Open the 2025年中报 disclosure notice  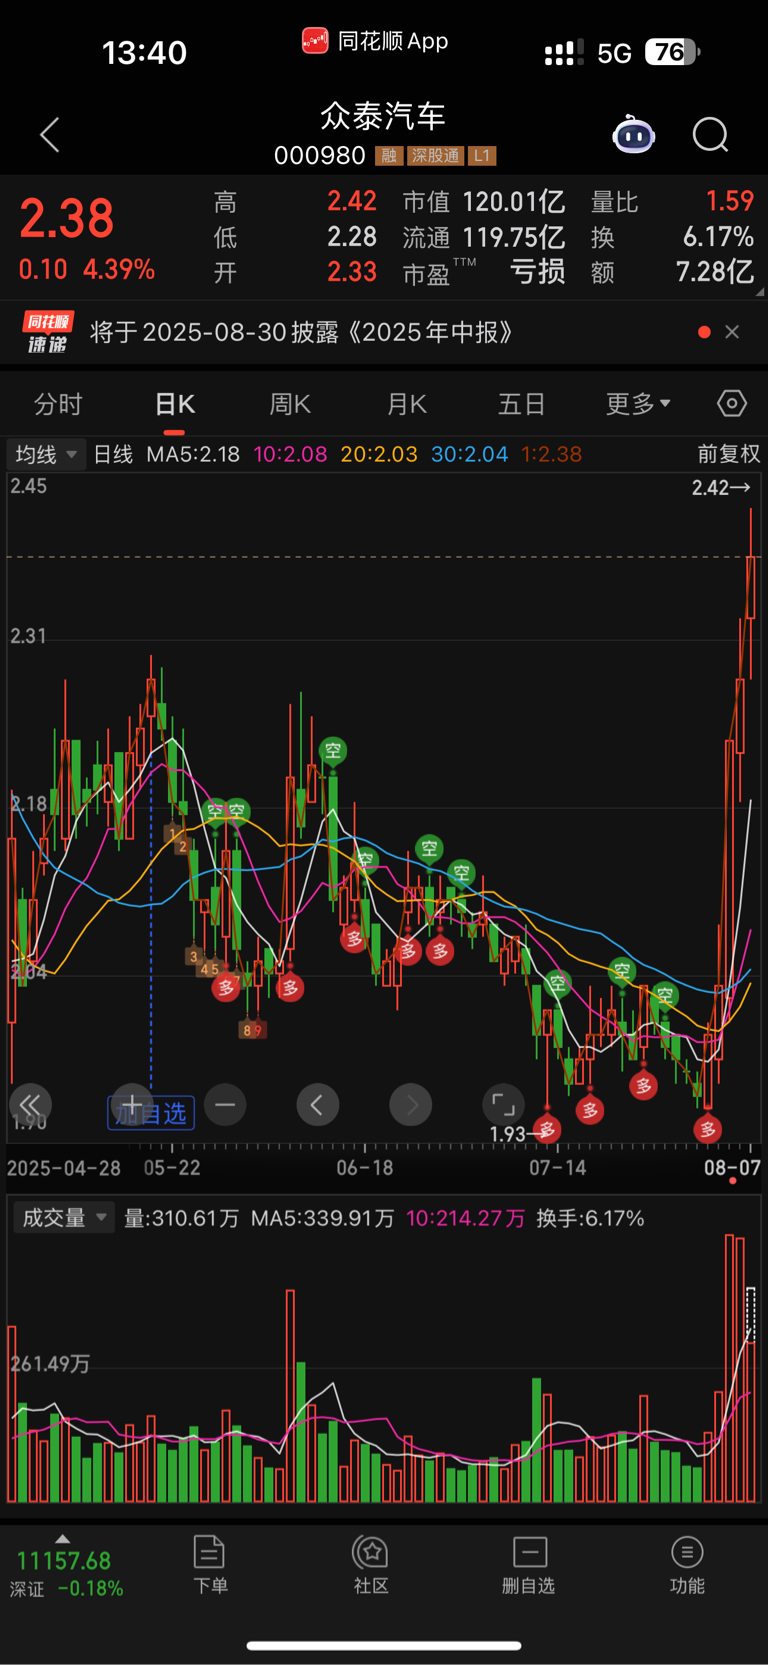click(x=302, y=332)
